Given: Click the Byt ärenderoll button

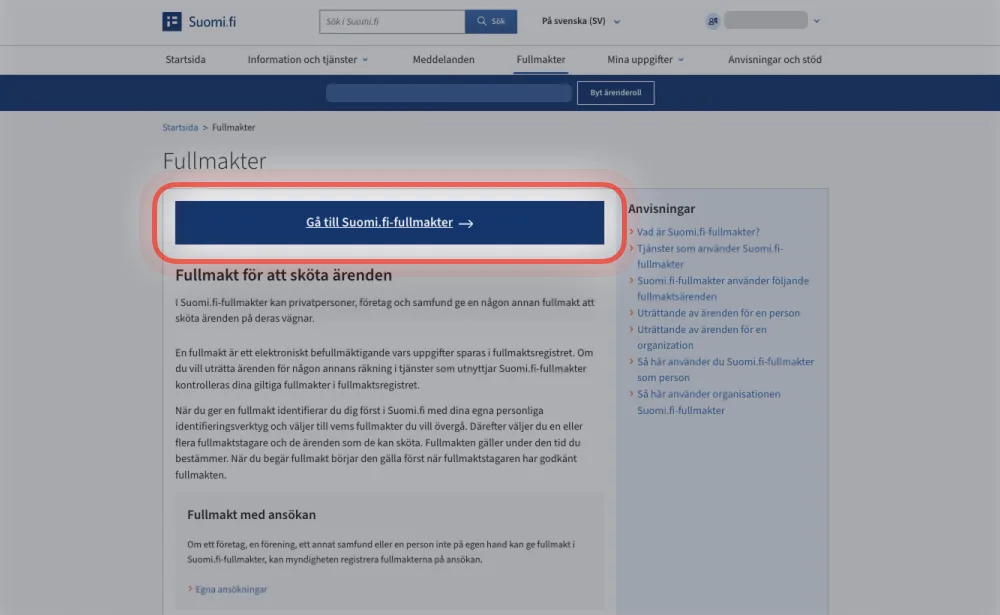Looking at the screenshot, I should [x=615, y=93].
